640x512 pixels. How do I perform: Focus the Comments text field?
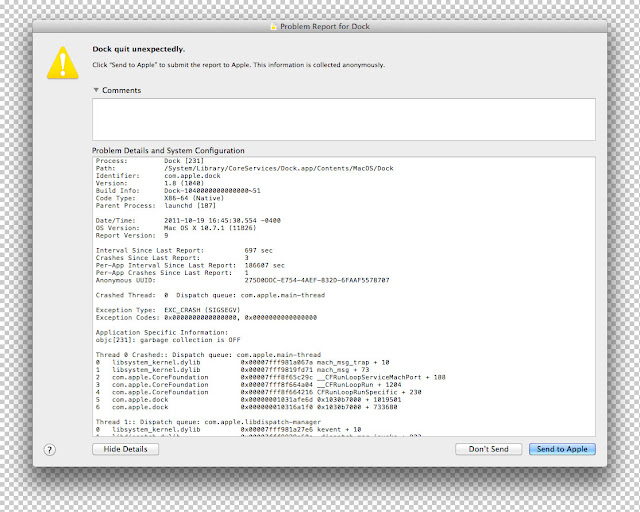[x=344, y=119]
